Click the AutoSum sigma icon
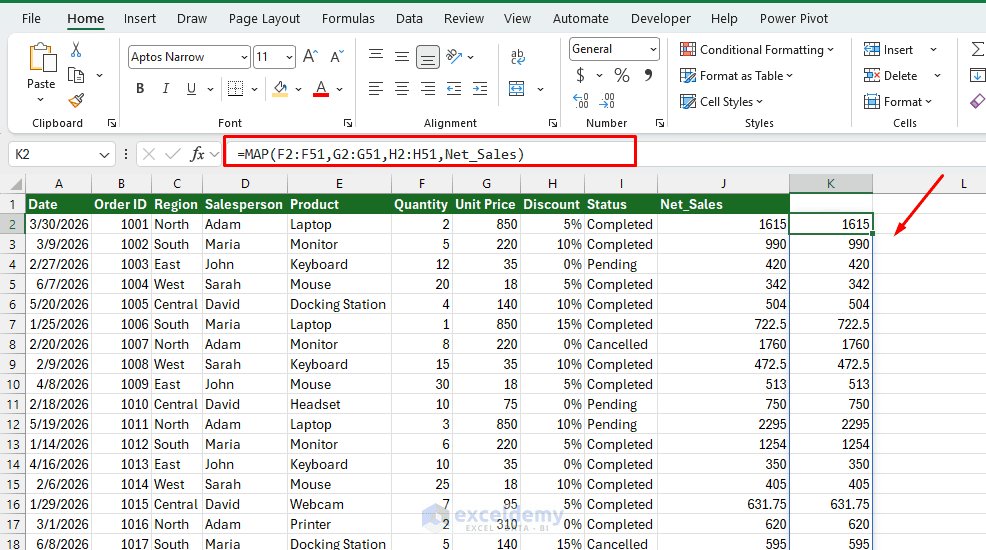The width and height of the screenshot is (986, 550). click(x=978, y=50)
